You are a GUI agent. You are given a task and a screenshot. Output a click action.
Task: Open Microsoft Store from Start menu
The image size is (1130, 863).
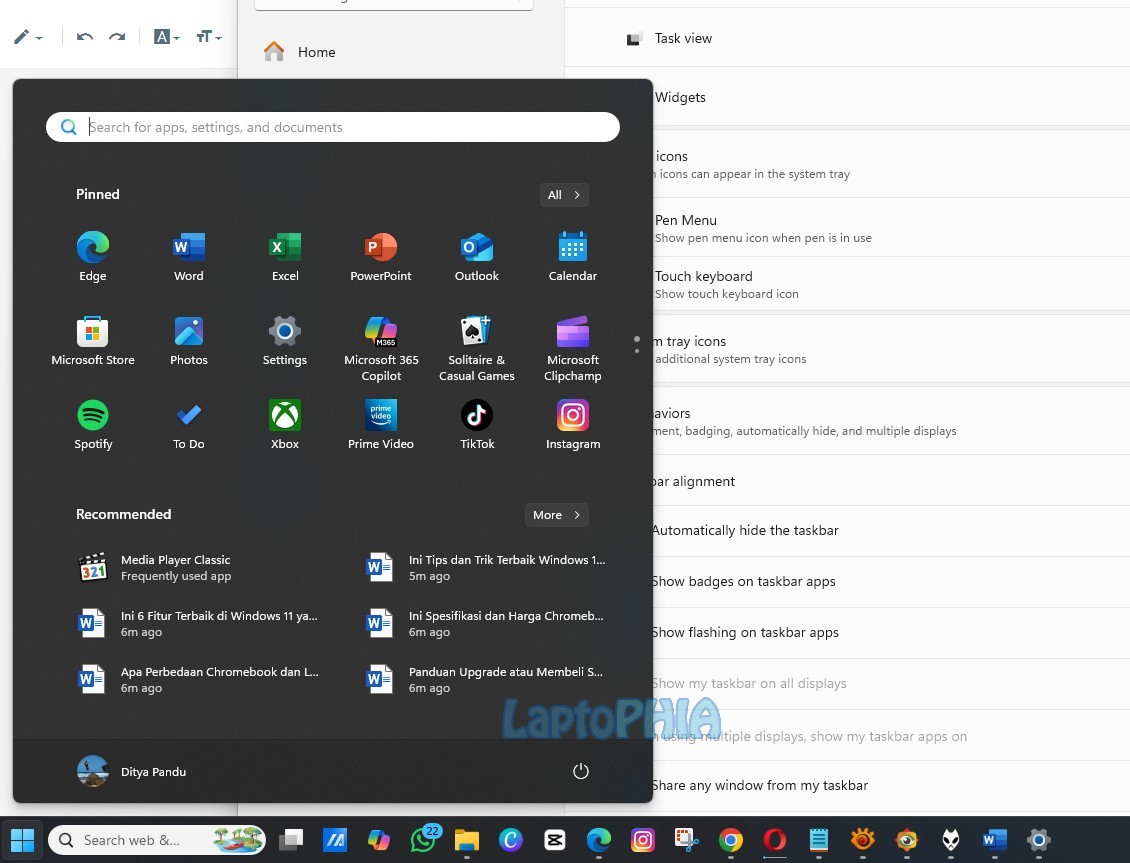[93, 341]
